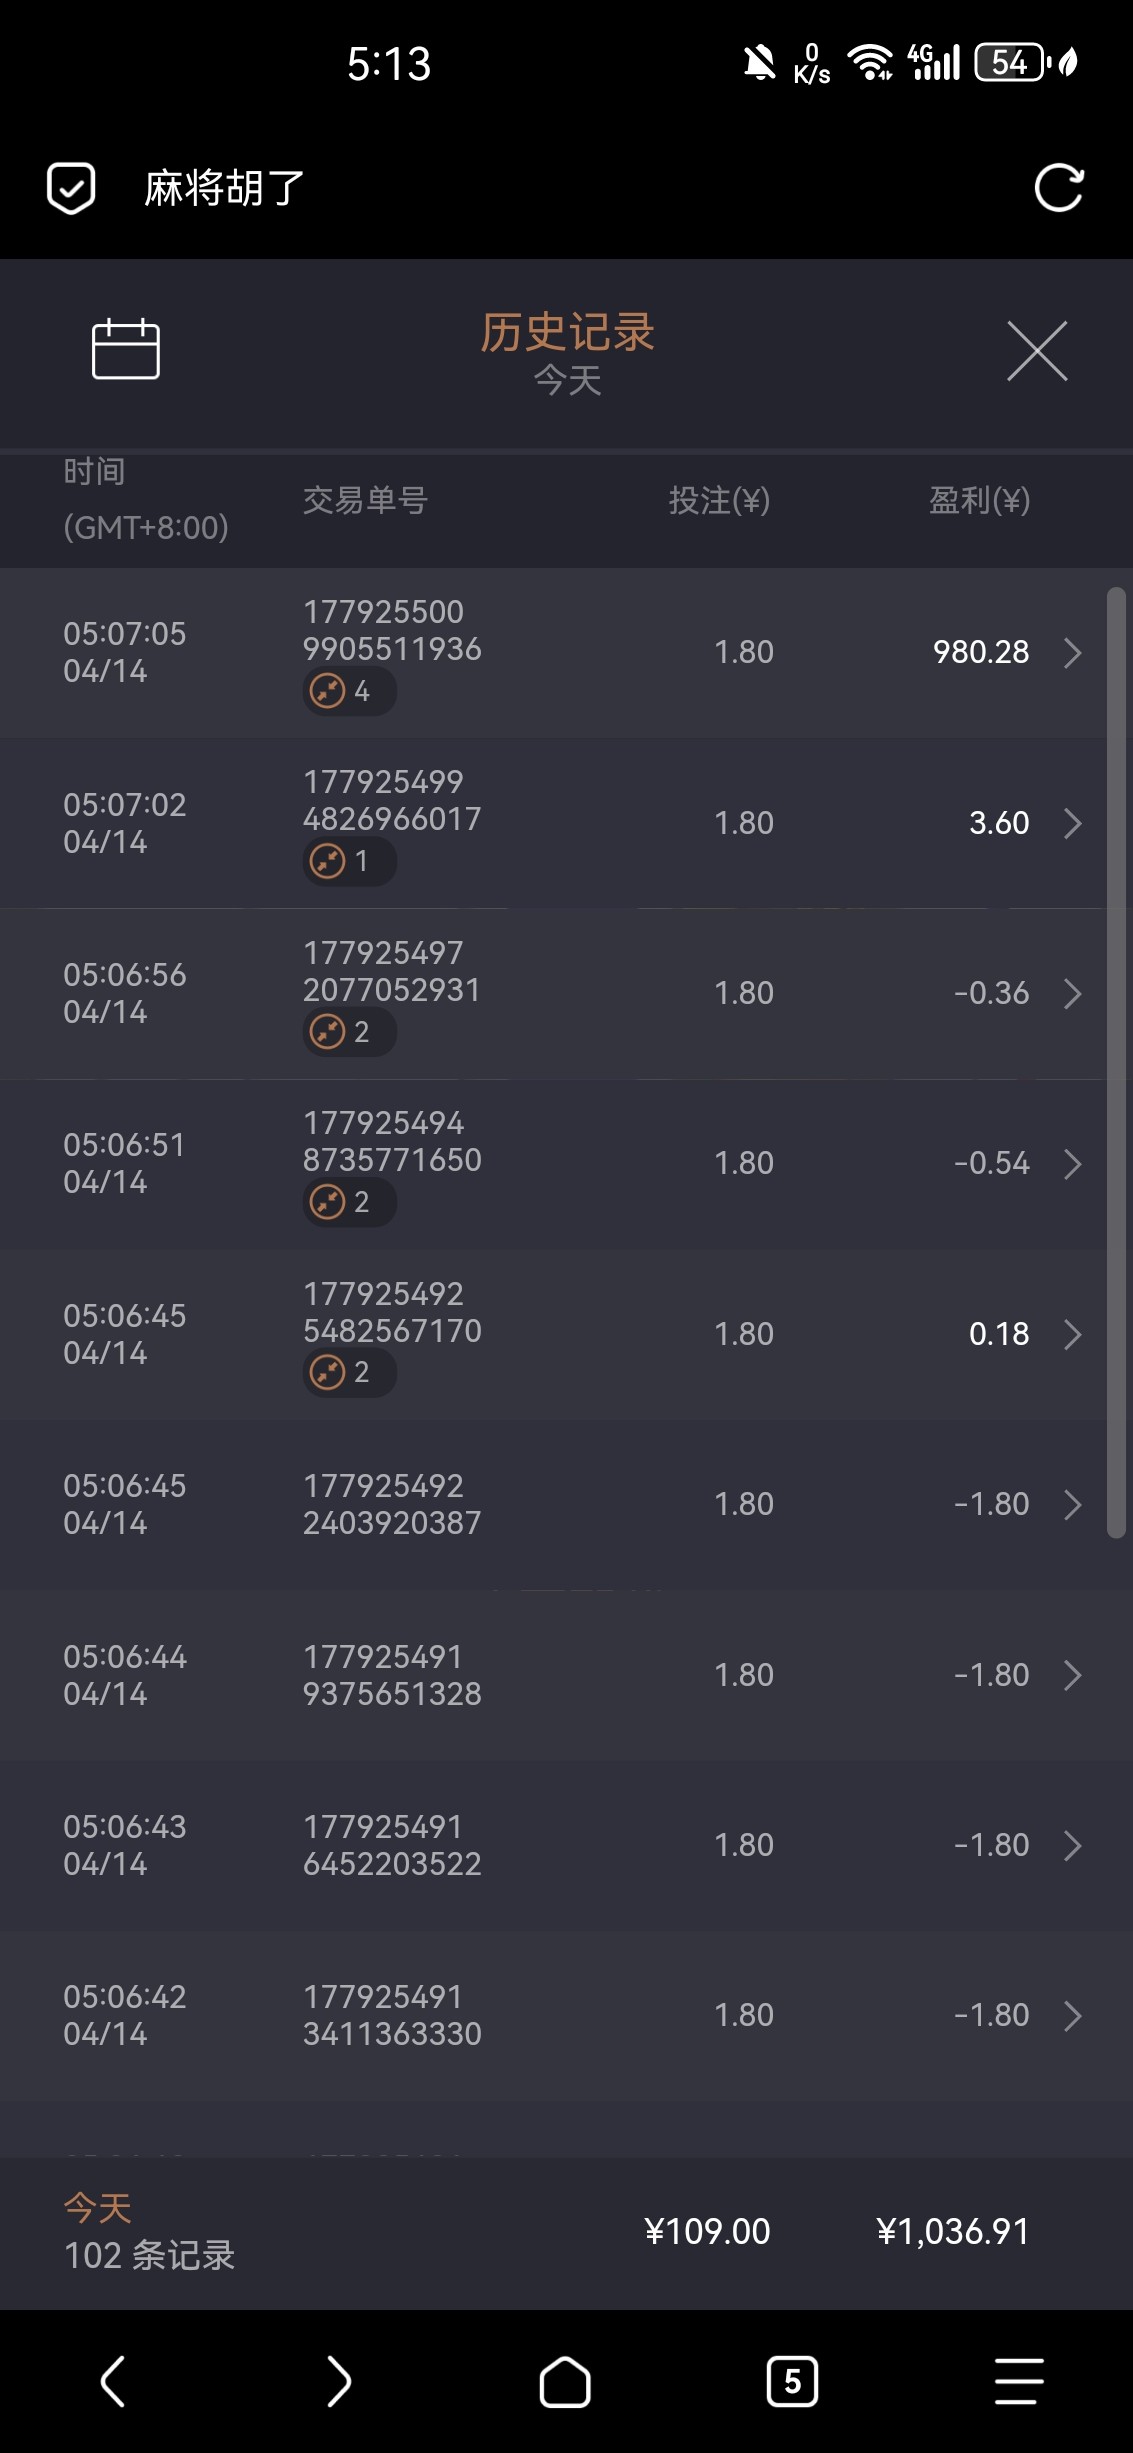Open the browser hamburger menu
This screenshot has width=1133, height=2453.
pos(1019,2380)
